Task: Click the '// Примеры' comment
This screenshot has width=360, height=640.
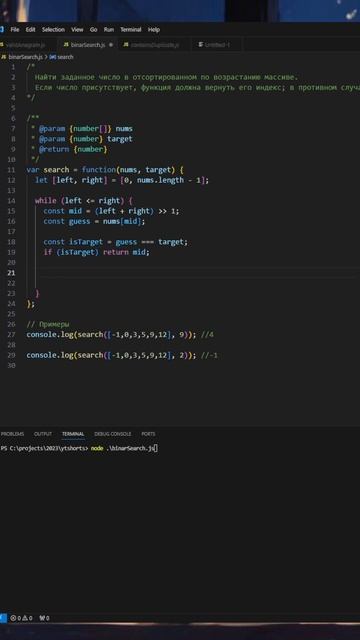Action: [48, 324]
